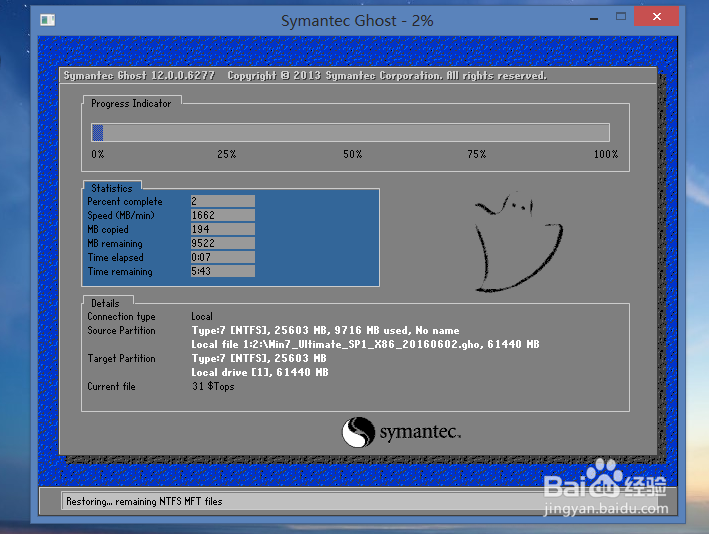Click the Symantec Ghost - 2% window title
Image resolution: width=709 pixels, height=534 pixels.
click(x=357, y=21)
